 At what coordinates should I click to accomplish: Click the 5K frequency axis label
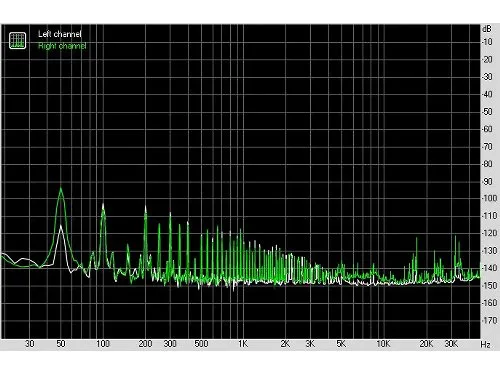[341, 344]
